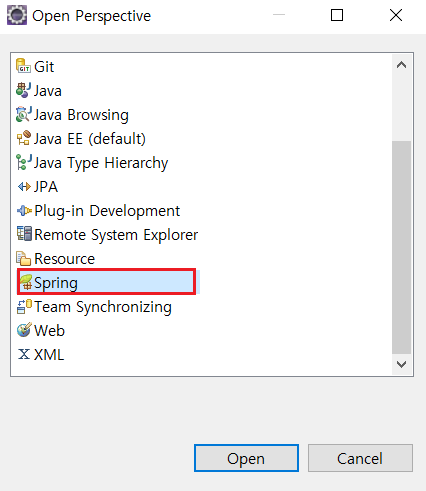
Task: Choose Team Synchronizing label
Action: pyautogui.click(x=103, y=307)
